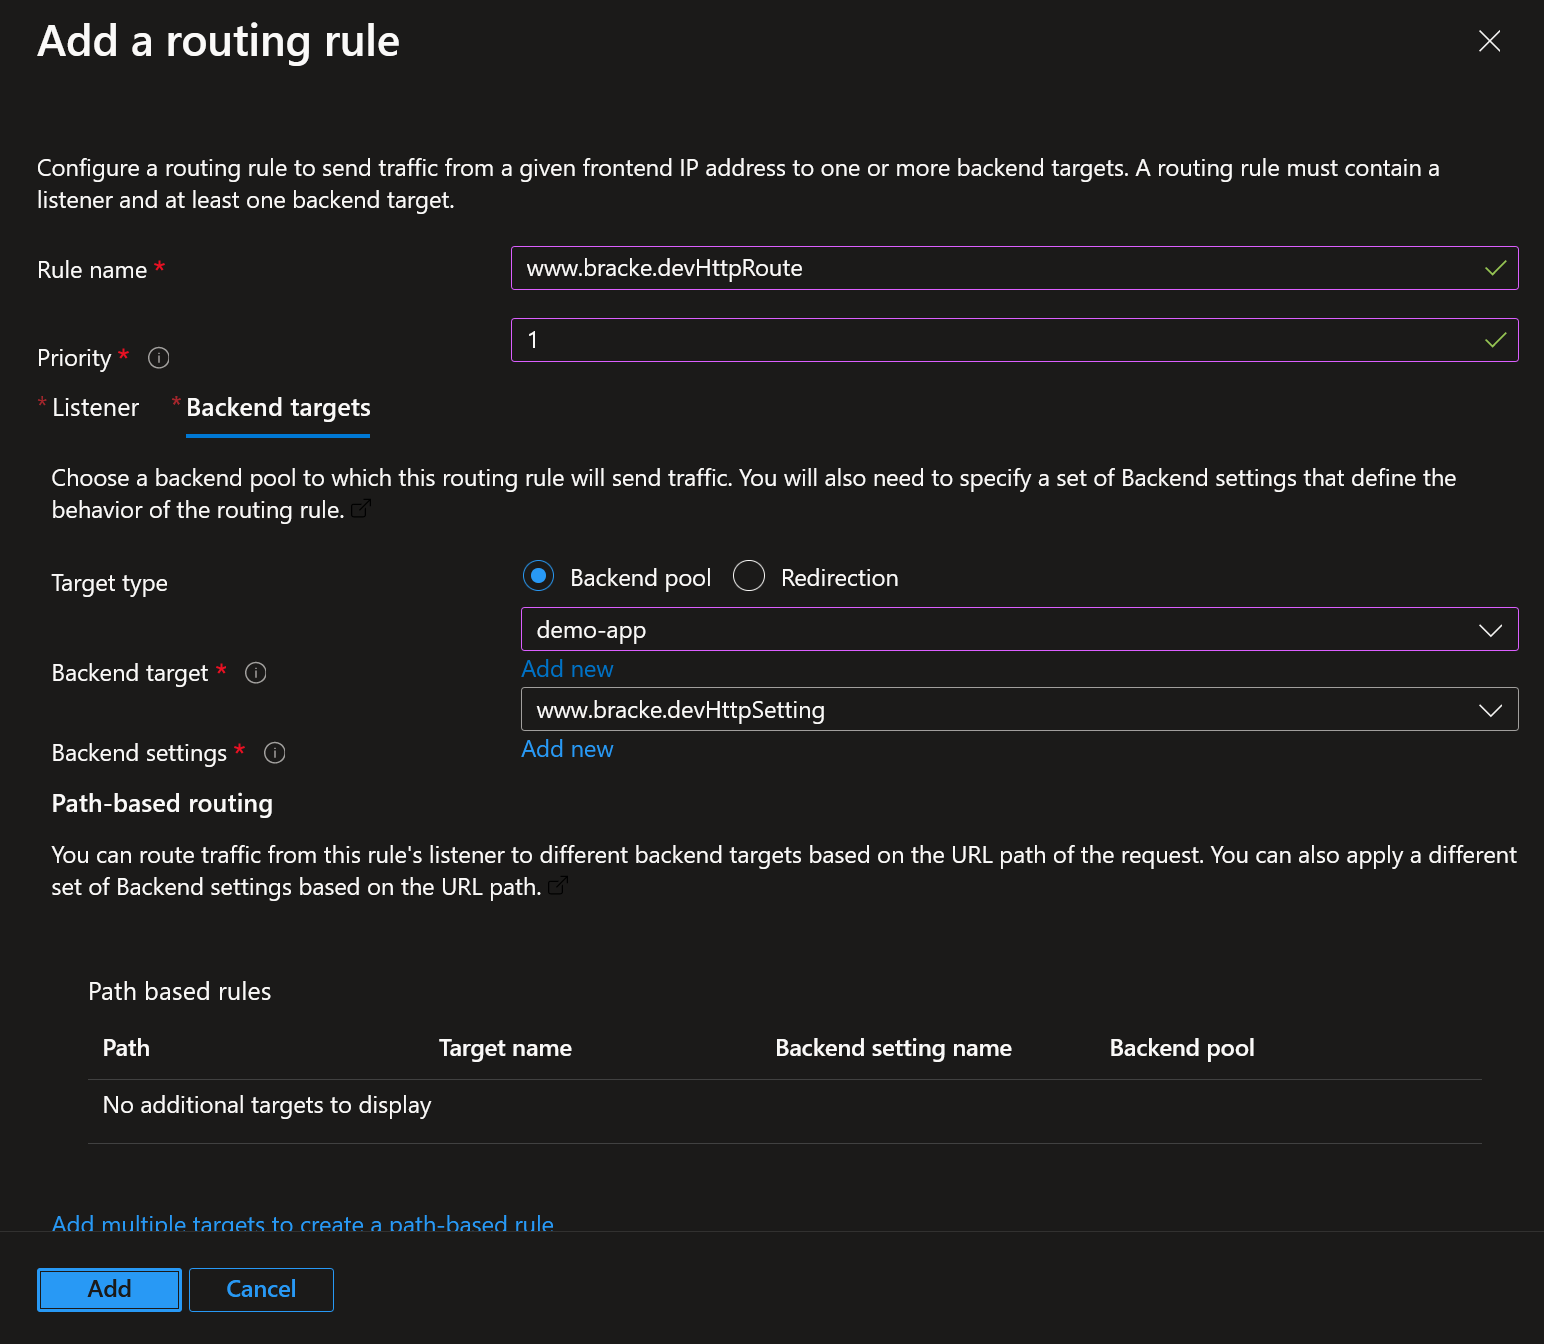Open external link icon after routing rule behavior text
The width and height of the screenshot is (1544, 1344).
point(361,509)
